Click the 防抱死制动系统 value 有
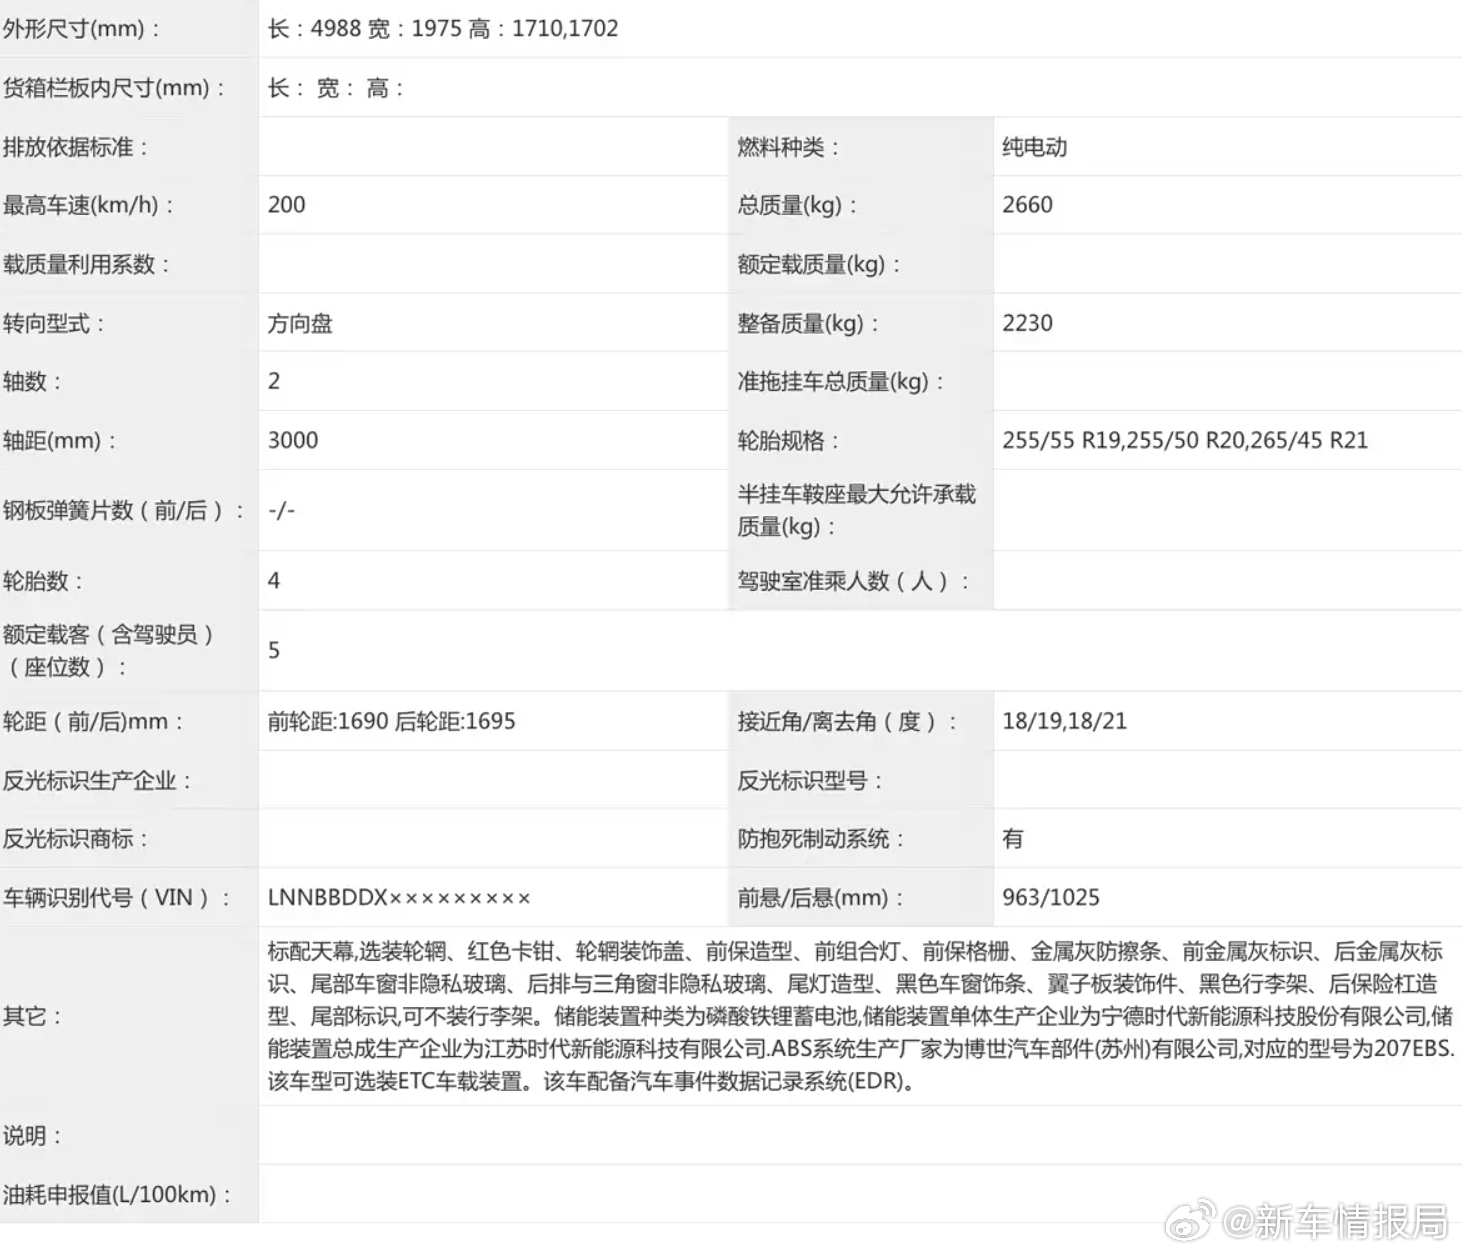The height and width of the screenshot is (1256, 1462). (x=1012, y=839)
